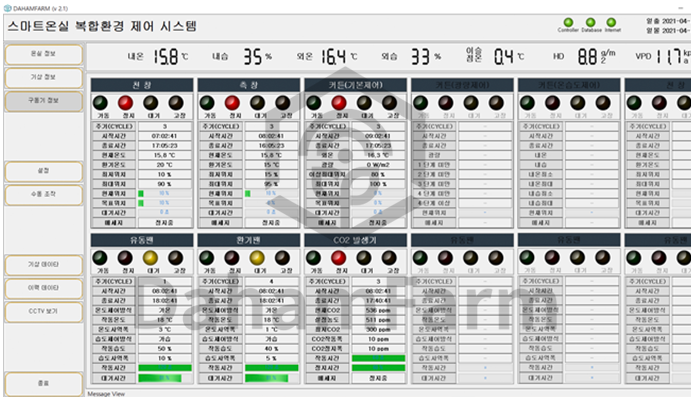The height and width of the screenshot is (397, 691).
Task: Open 수동 조작 manual control
Action: pos(44,194)
